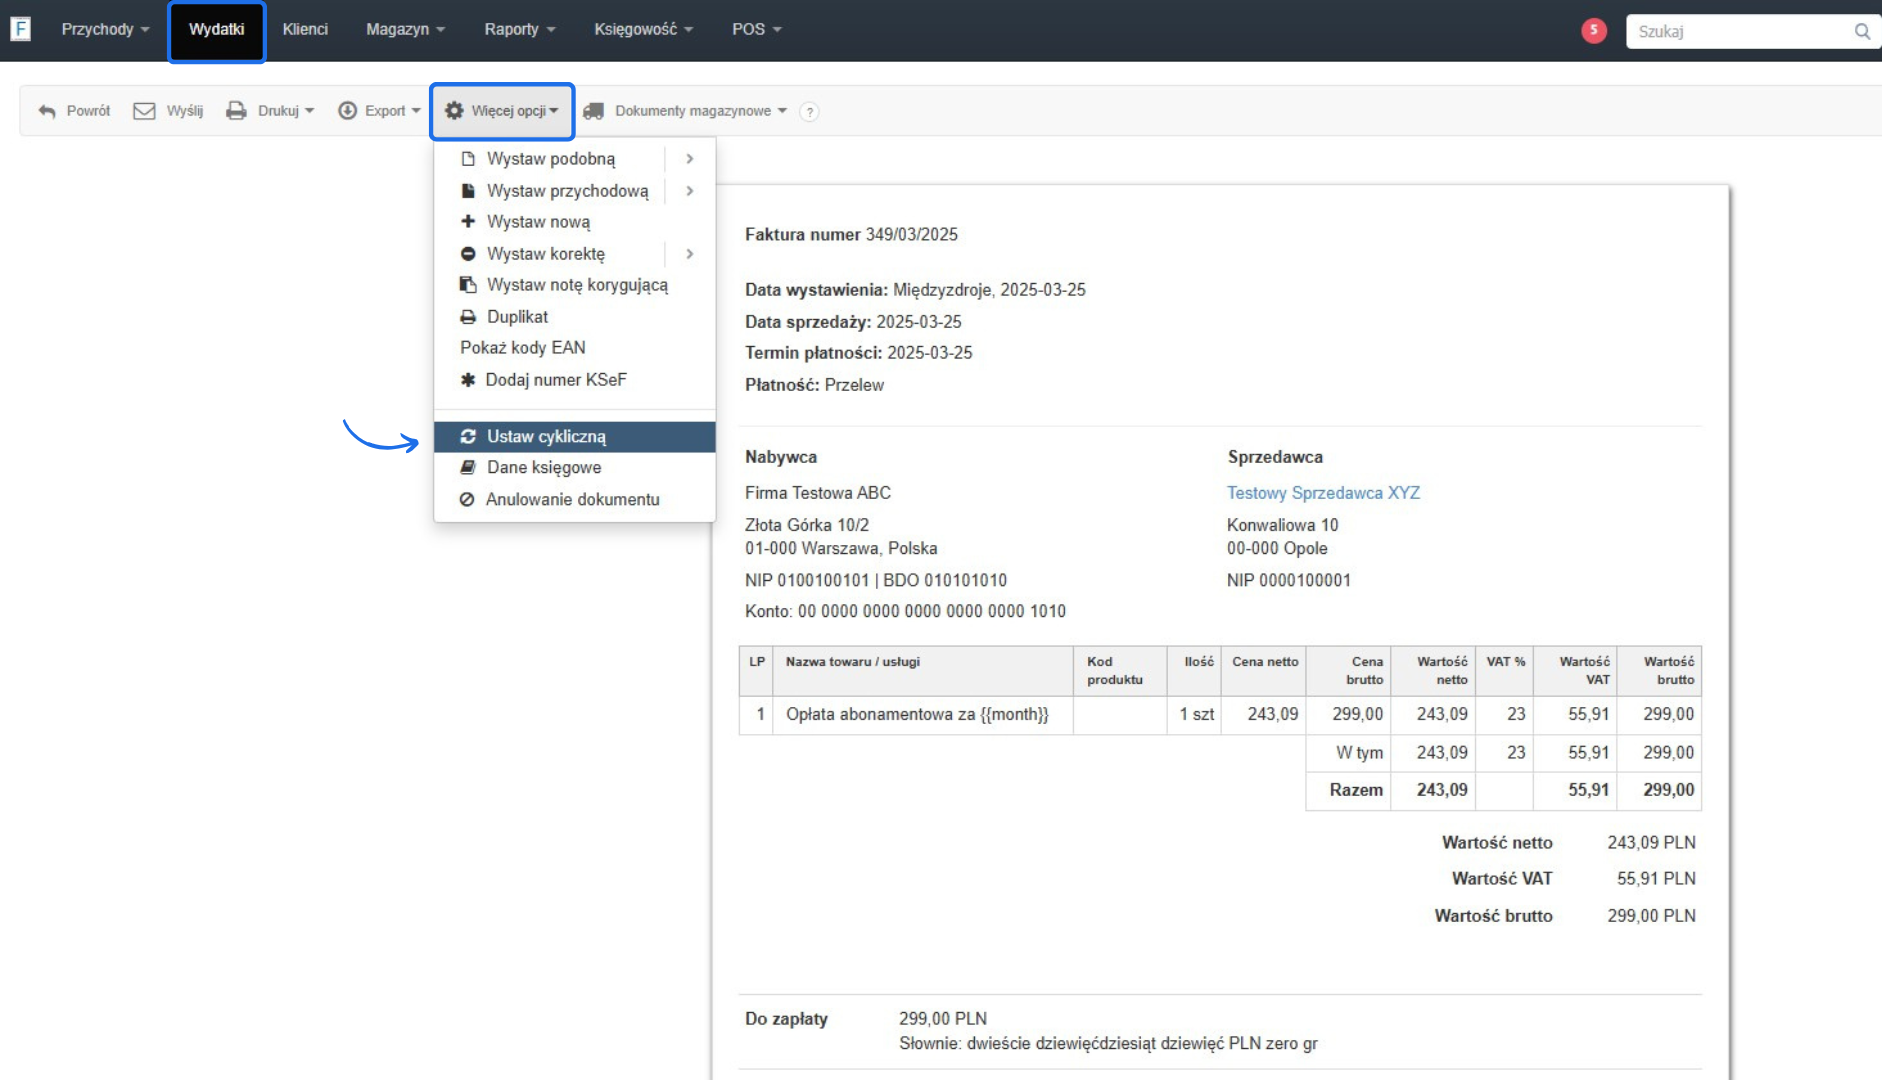Open the Export dropdown
This screenshot has height=1080, width=1882.
[x=379, y=111]
